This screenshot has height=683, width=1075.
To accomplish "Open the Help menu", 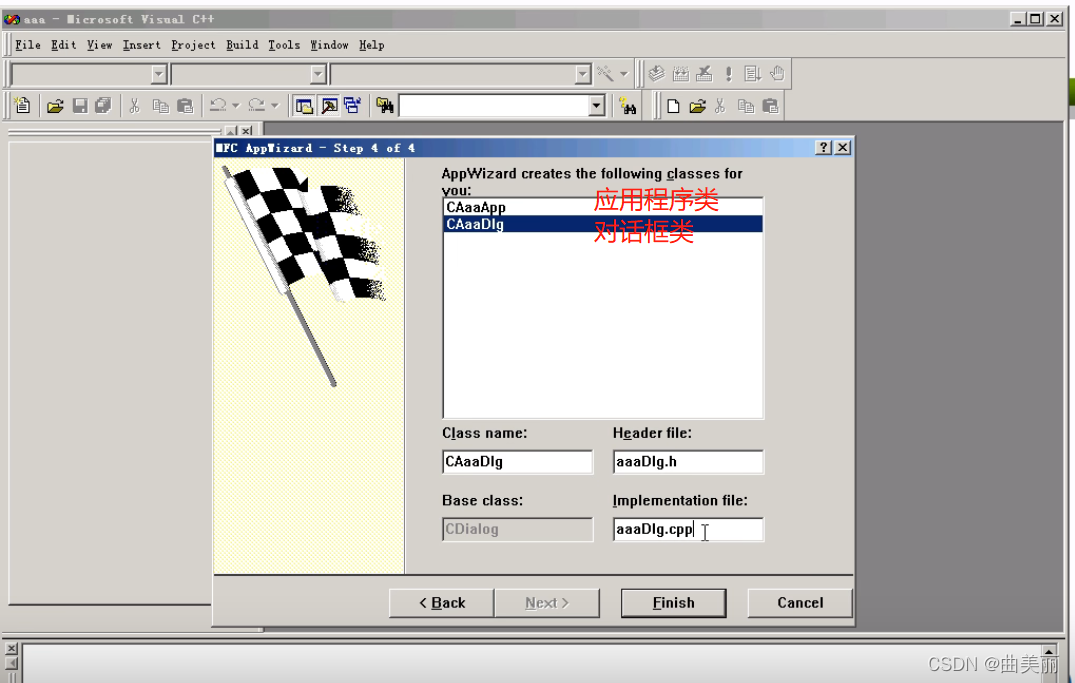I will tap(372, 45).
